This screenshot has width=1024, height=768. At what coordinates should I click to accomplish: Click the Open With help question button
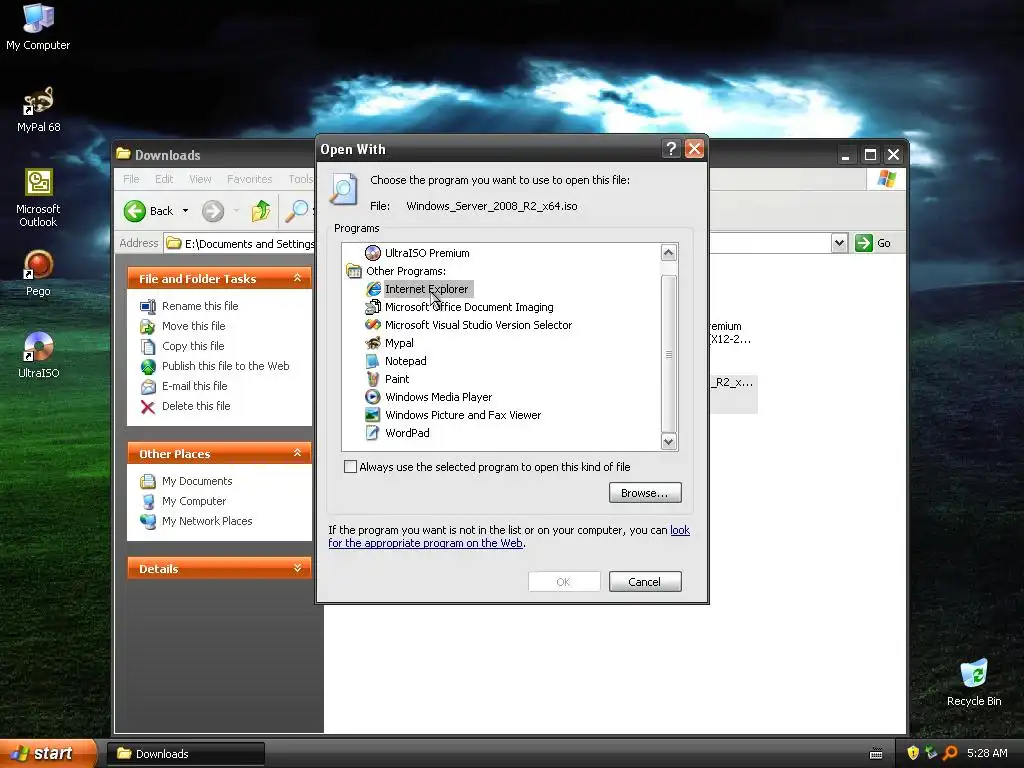click(x=671, y=149)
